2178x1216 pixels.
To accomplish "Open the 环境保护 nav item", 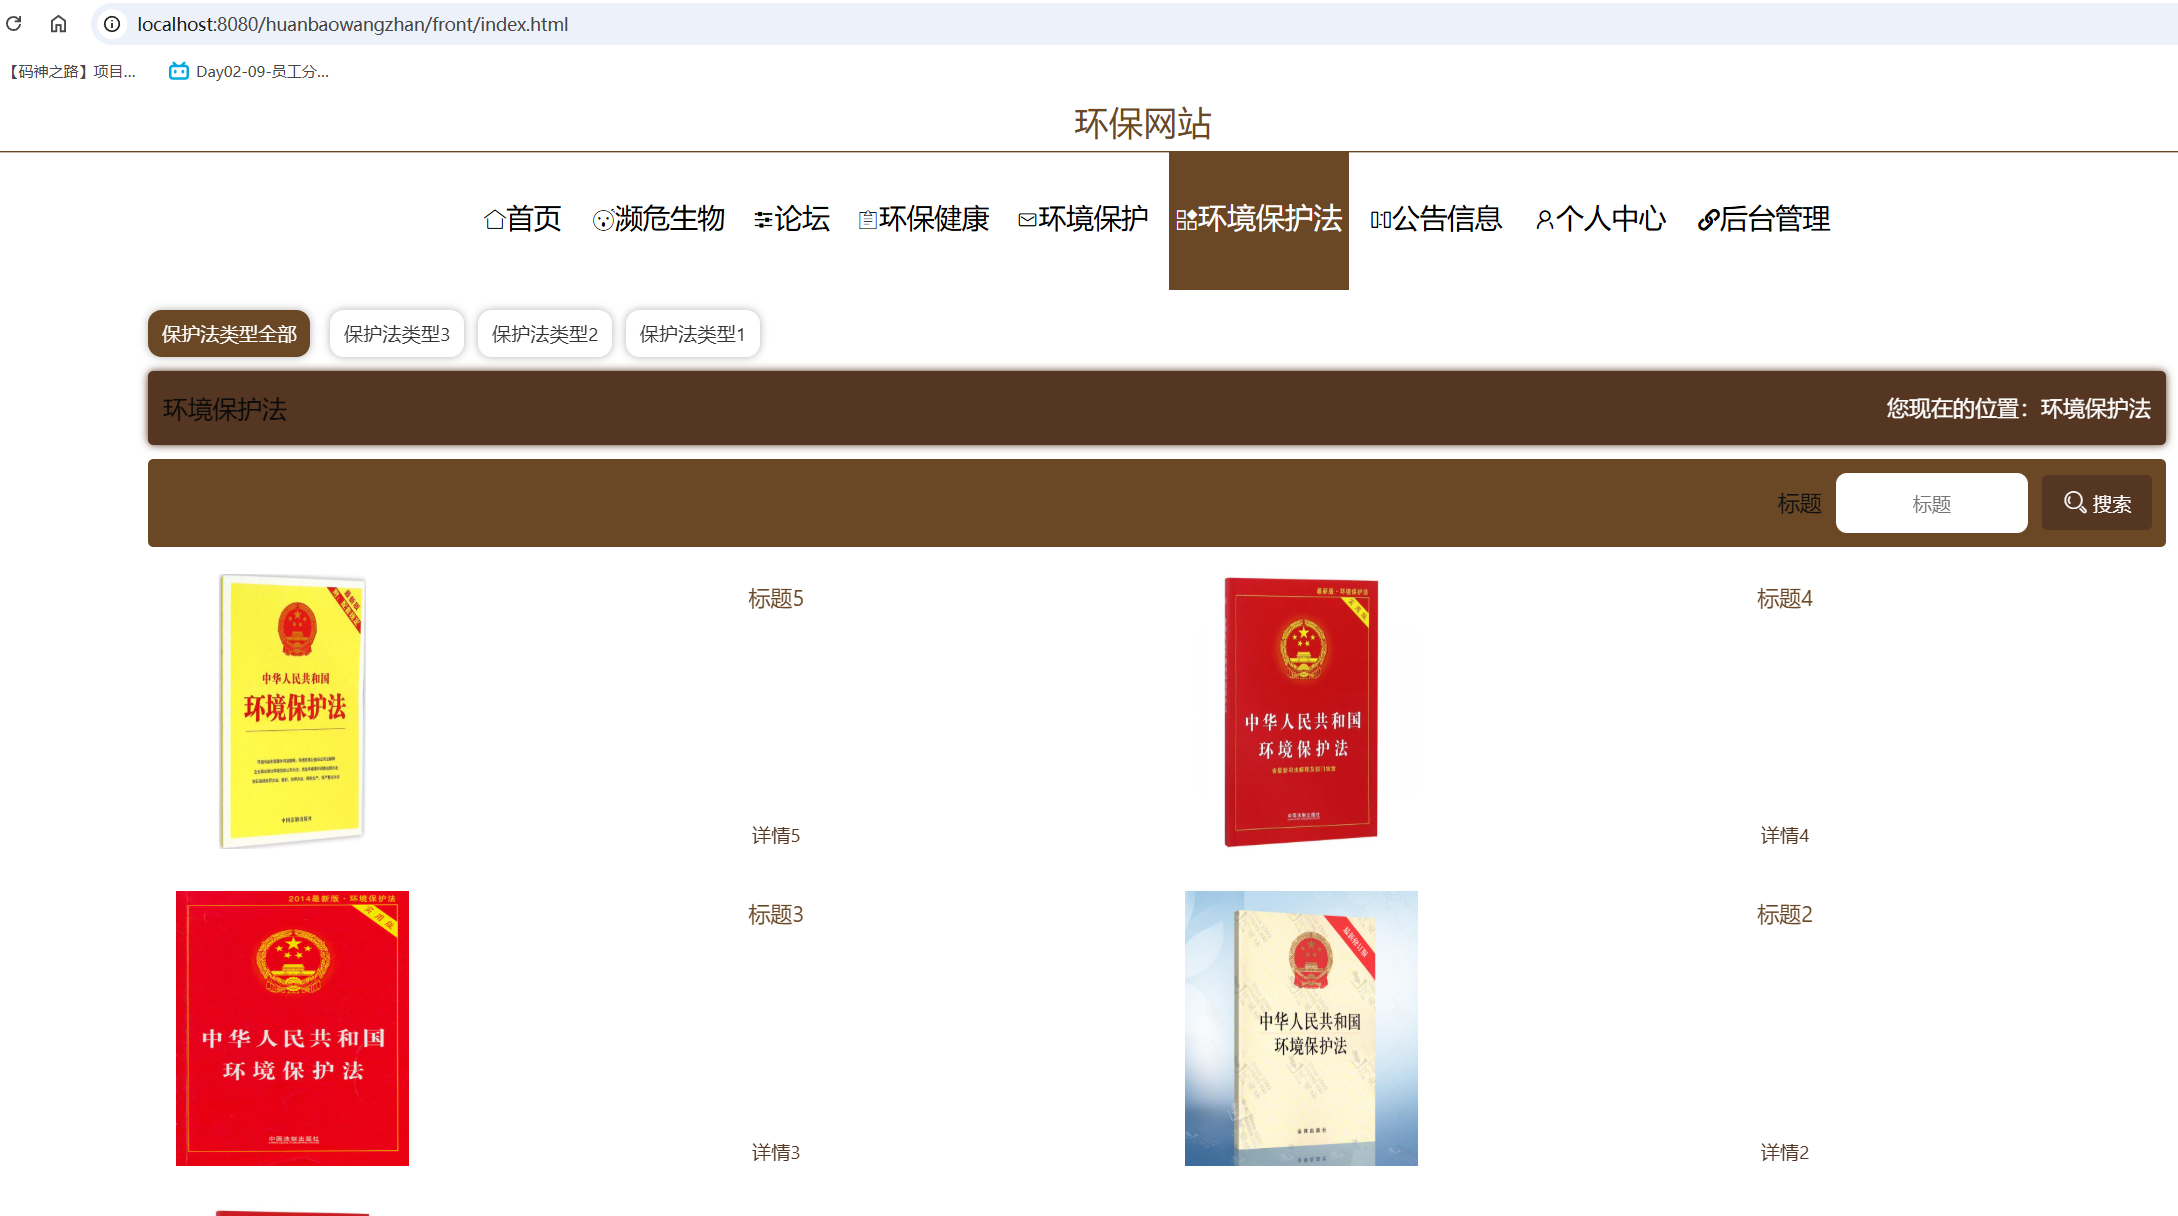I will 1083,219.
